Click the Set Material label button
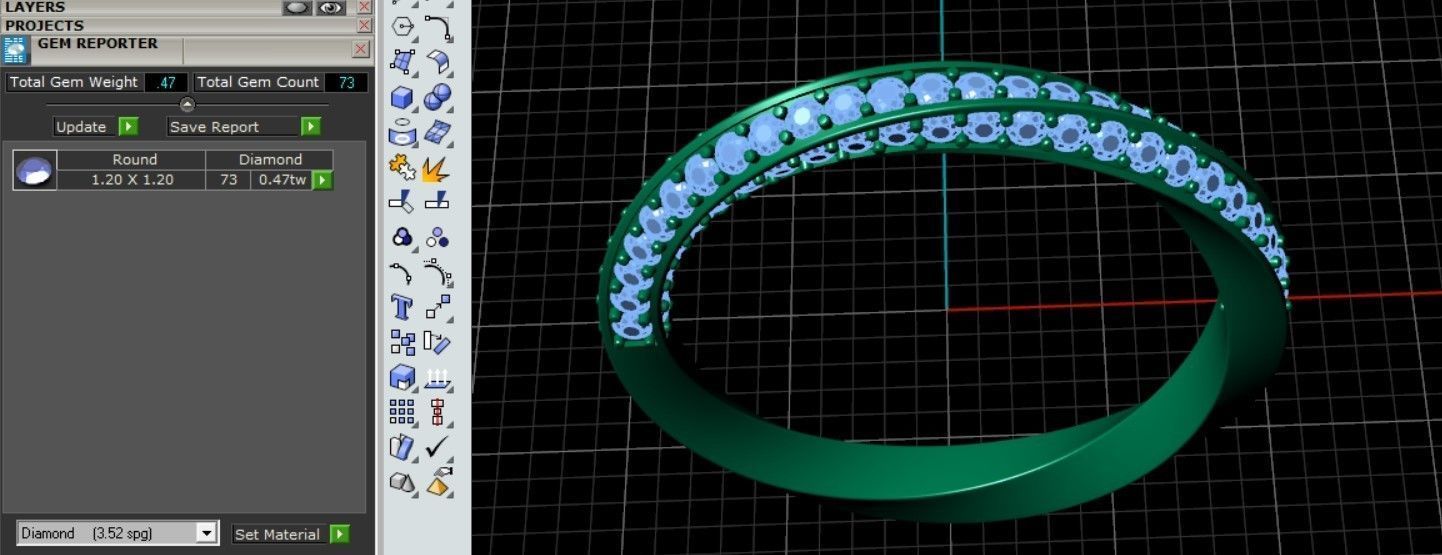 point(277,534)
